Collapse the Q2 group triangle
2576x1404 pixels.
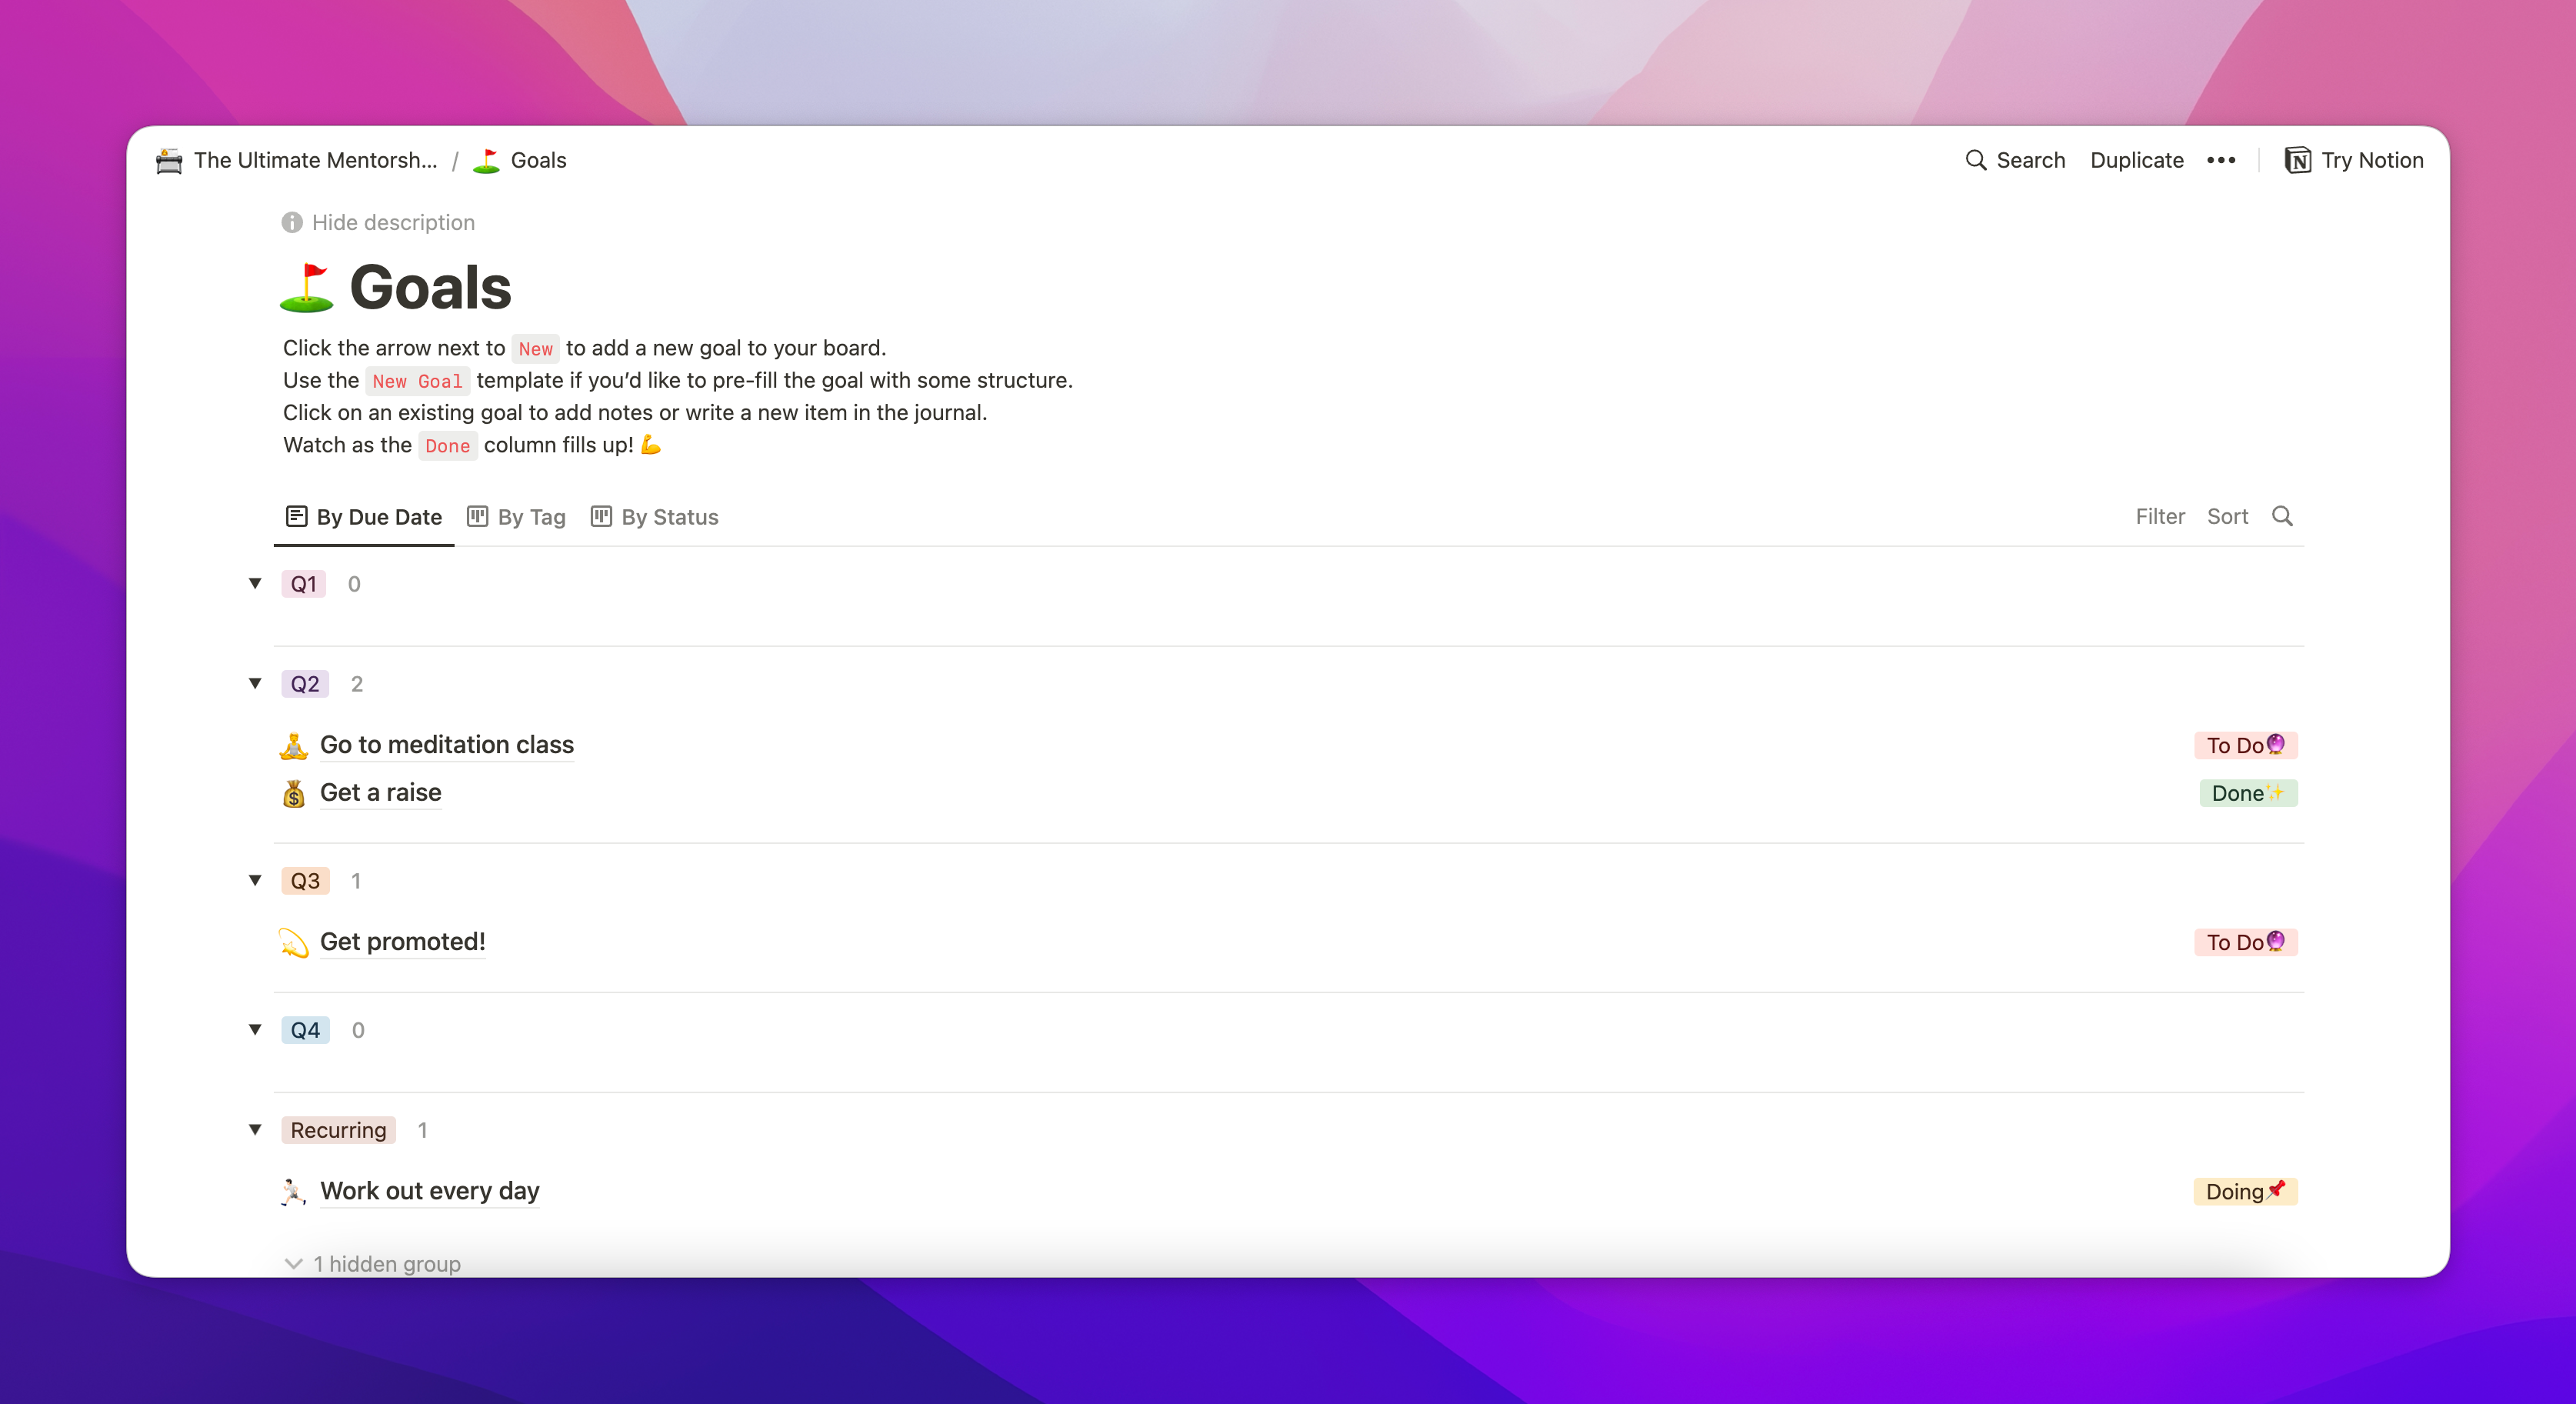pyautogui.click(x=255, y=683)
